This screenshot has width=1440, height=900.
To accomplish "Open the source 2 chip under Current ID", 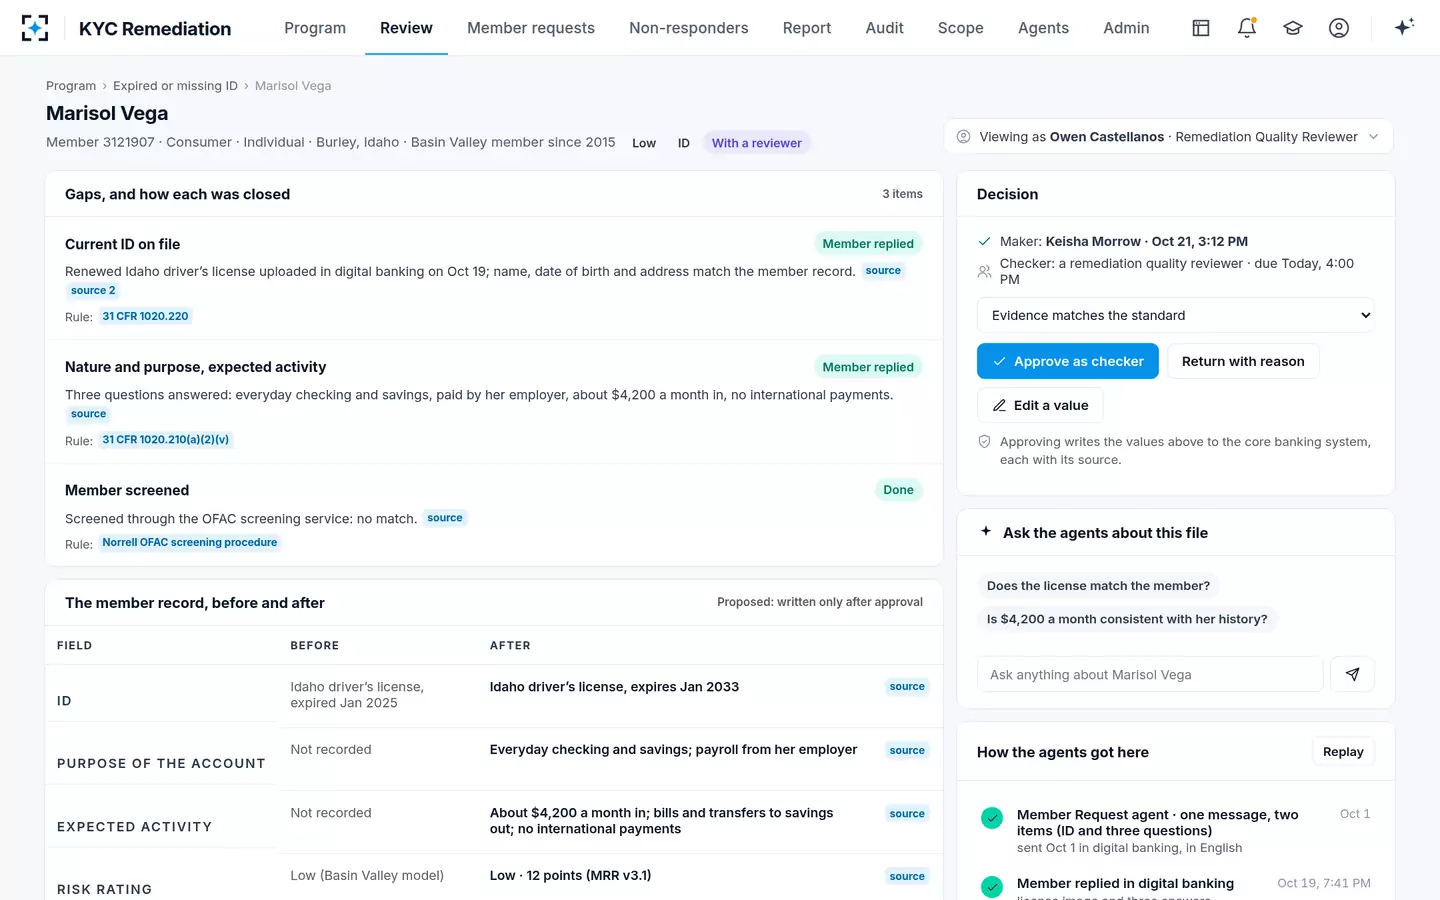I will pyautogui.click(x=93, y=290).
